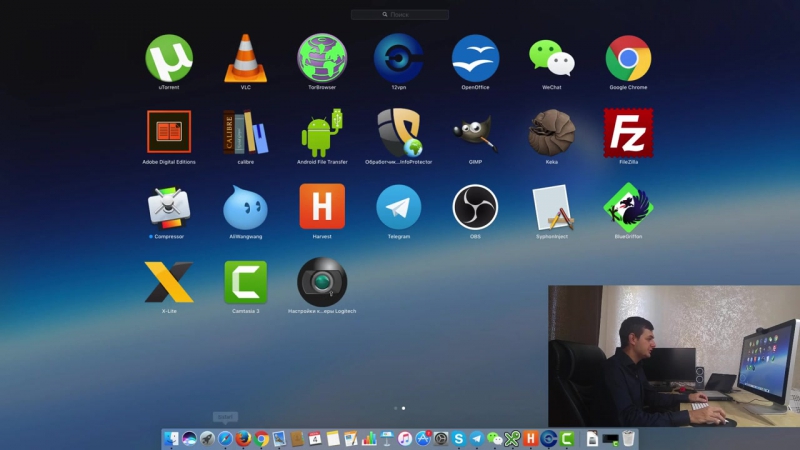Open Logitech camera settings app
Image resolution: width=800 pixels, height=450 pixels.
tap(322, 282)
